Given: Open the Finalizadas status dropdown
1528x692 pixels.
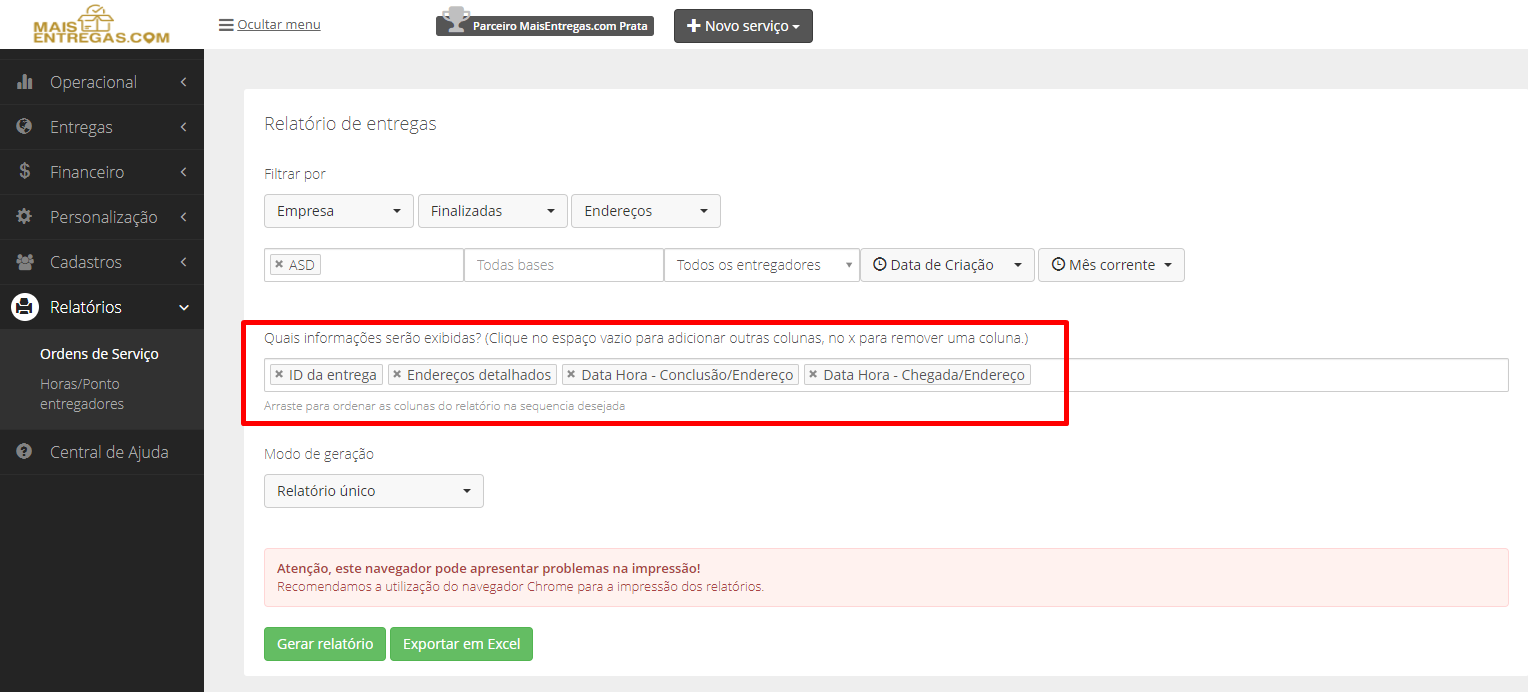Looking at the screenshot, I should (493, 211).
